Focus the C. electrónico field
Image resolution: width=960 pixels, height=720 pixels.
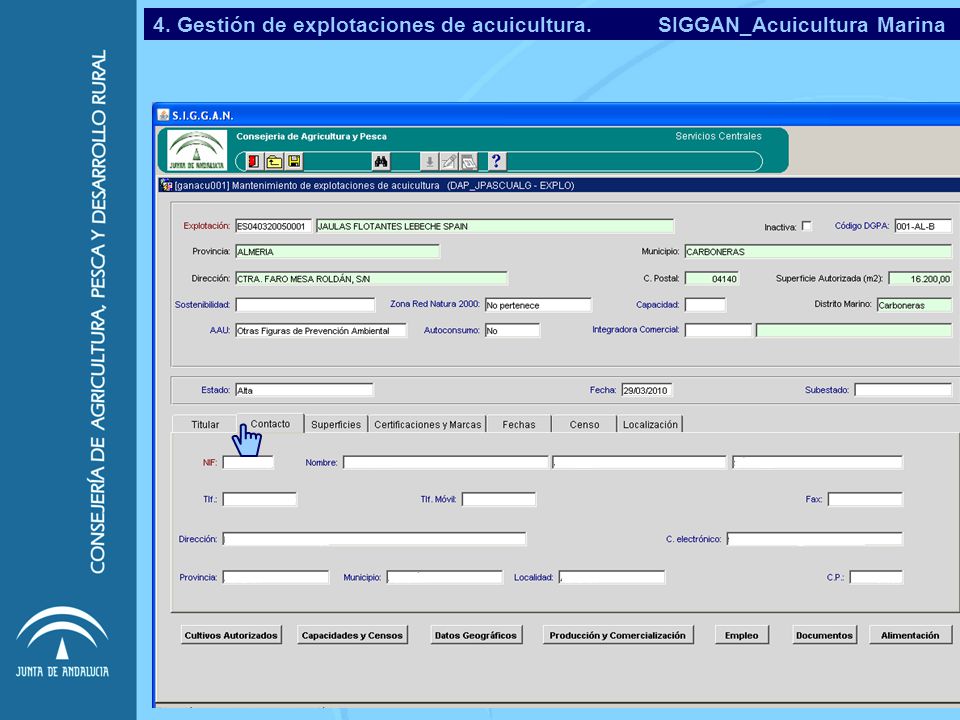tap(815, 539)
